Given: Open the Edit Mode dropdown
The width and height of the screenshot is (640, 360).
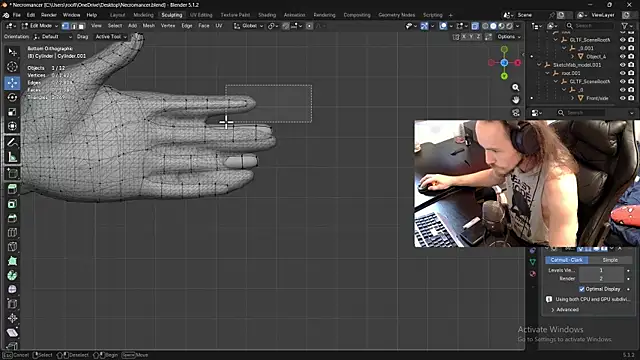Looking at the screenshot, I should coord(40,26).
